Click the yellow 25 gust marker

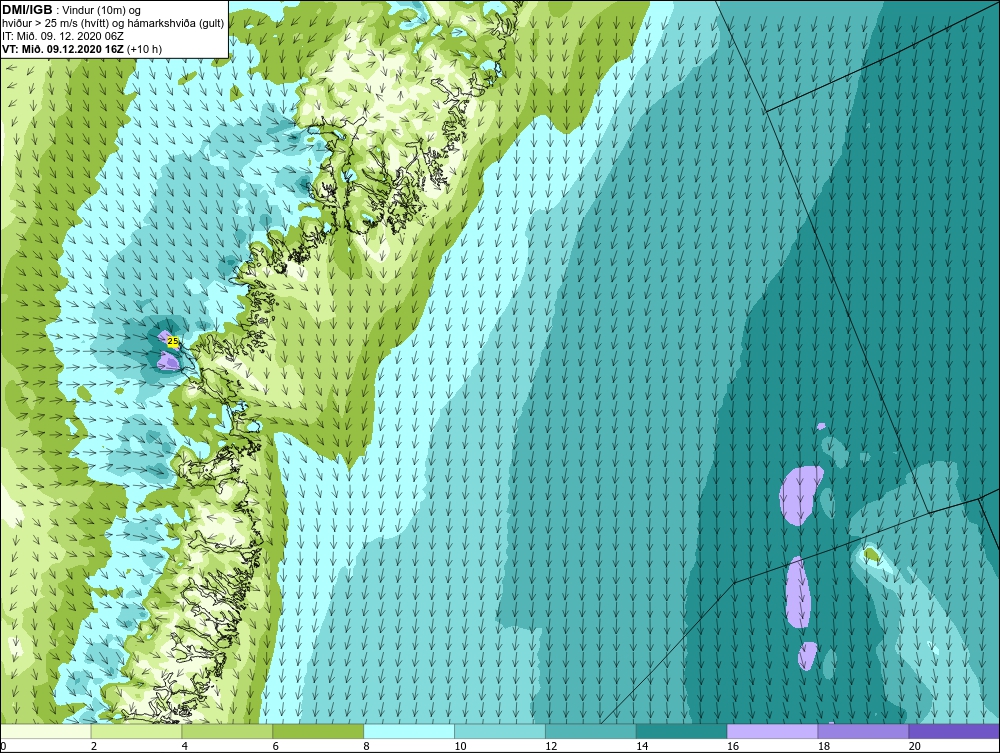(x=172, y=342)
